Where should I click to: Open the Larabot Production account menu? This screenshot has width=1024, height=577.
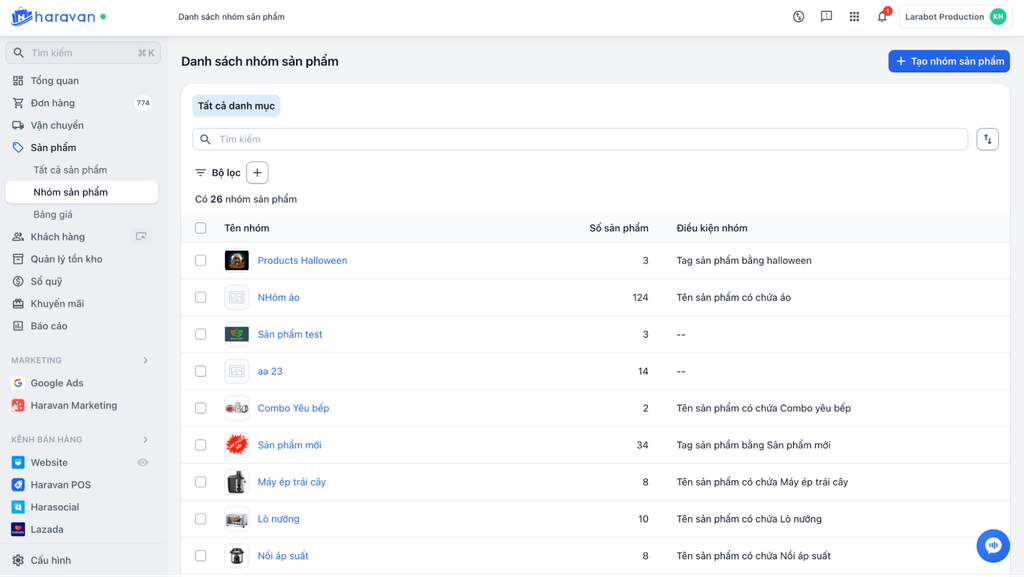955,17
